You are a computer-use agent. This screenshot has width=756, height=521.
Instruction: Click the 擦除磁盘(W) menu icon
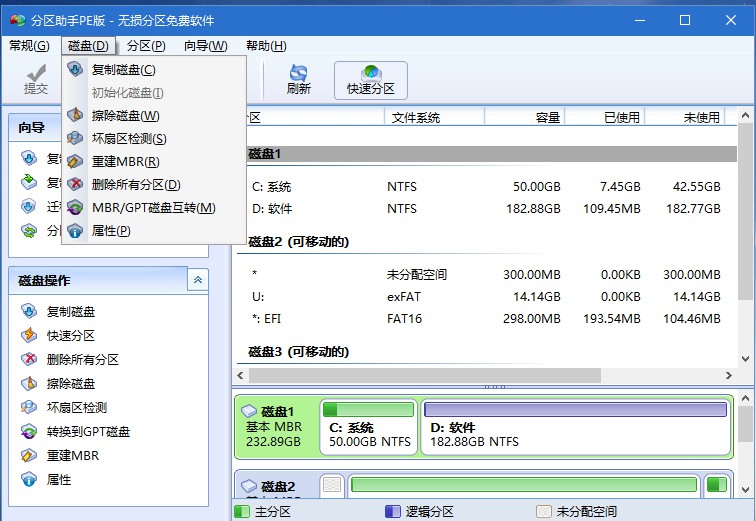pyautogui.click(x=75, y=115)
